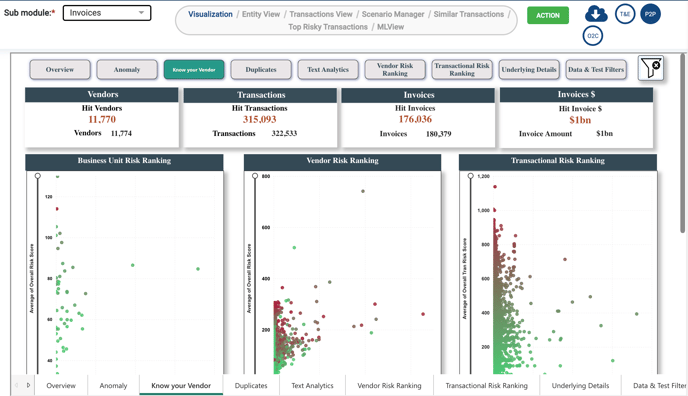Switch to Entity View
The width and height of the screenshot is (688, 396).
[261, 14]
